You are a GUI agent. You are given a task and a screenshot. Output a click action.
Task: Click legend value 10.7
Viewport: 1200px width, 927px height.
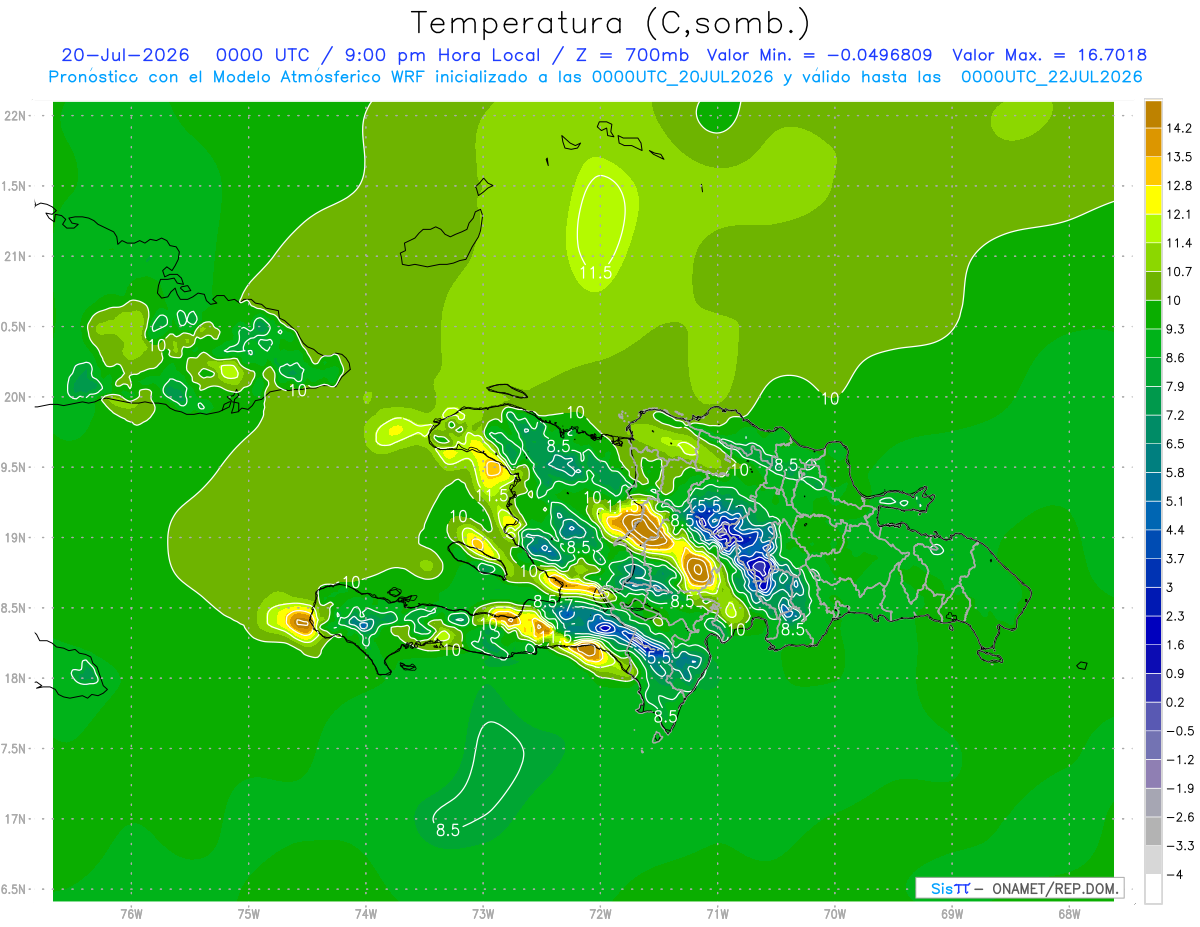coord(1179,272)
